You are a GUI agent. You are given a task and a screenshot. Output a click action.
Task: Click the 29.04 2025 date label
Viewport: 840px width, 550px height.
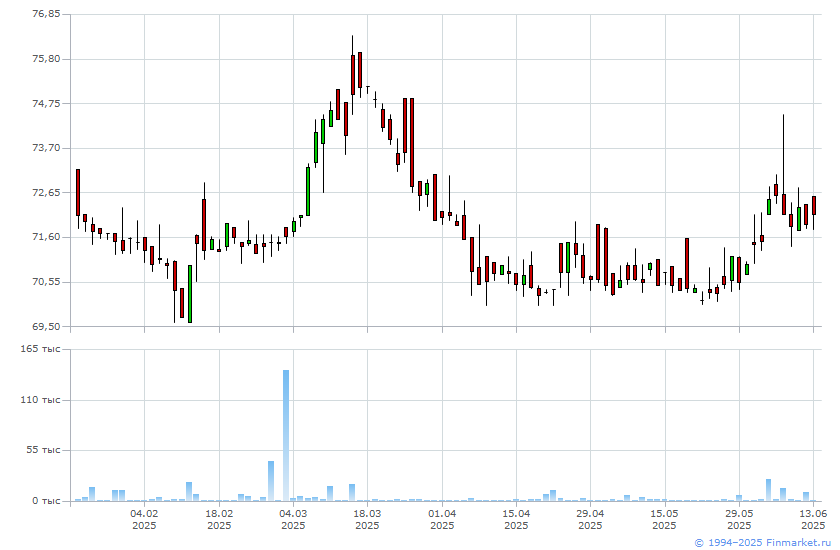click(x=590, y=519)
